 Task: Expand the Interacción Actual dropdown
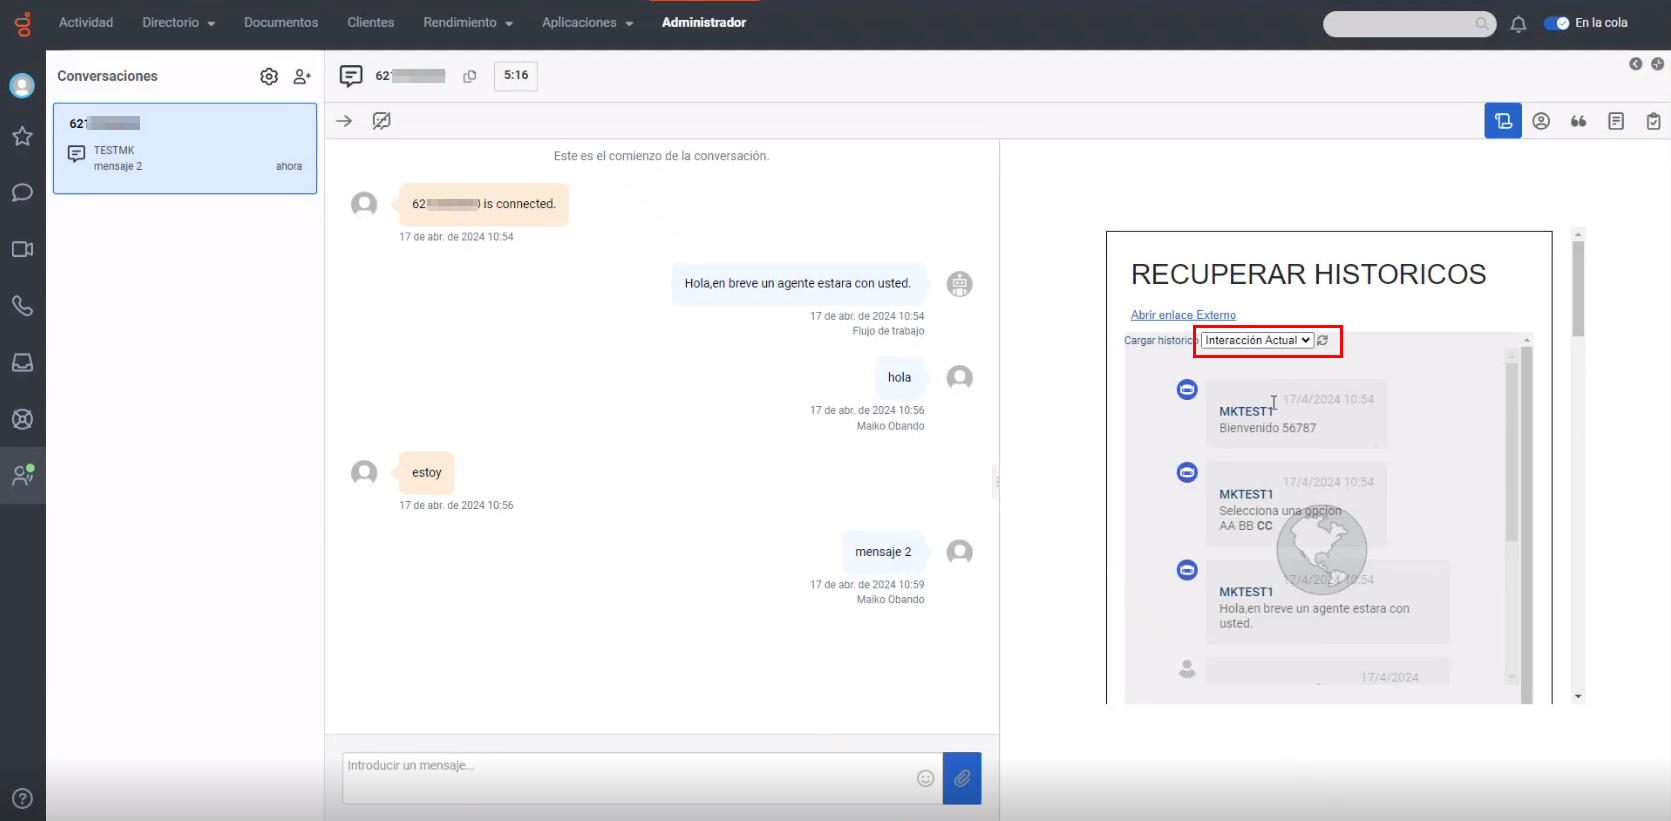point(1257,340)
